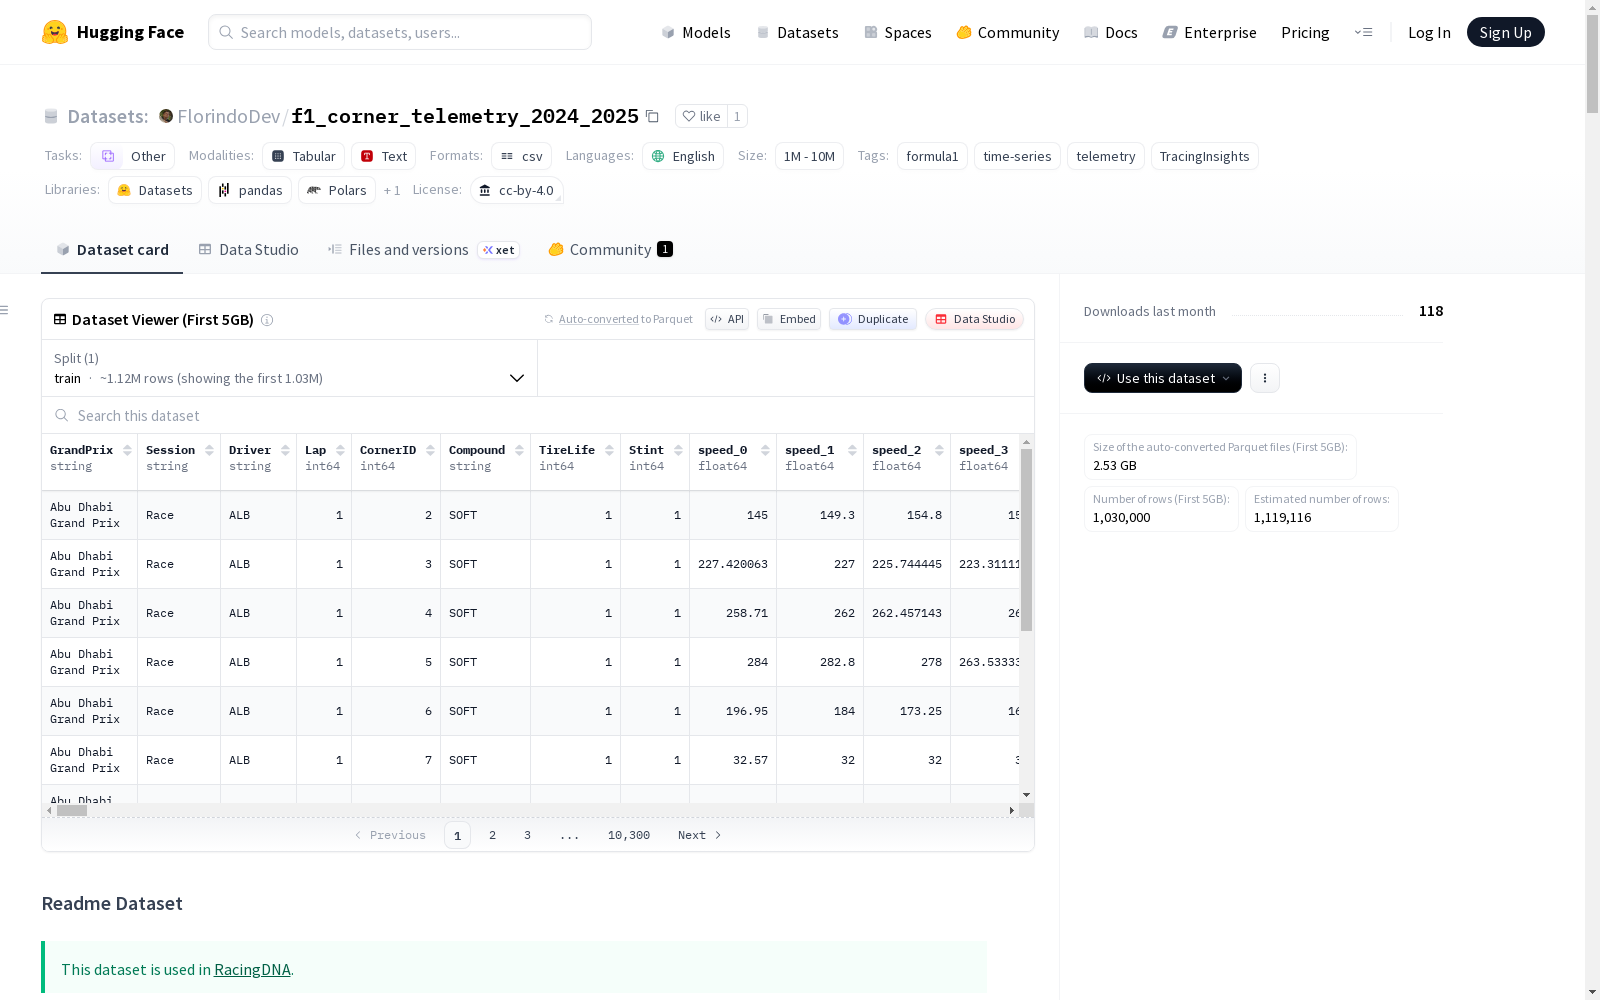Follow the RacingDNA link
Image resolution: width=1600 pixels, height=1000 pixels.
[252, 969]
